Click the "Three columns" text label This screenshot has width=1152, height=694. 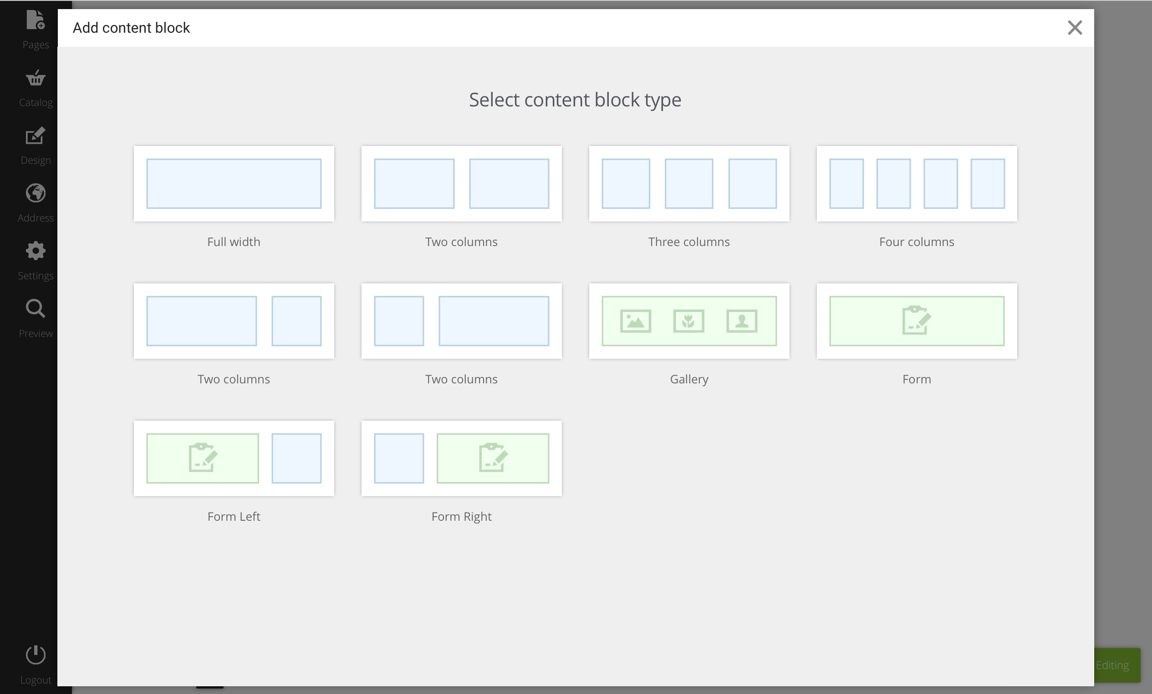point(689,242)
